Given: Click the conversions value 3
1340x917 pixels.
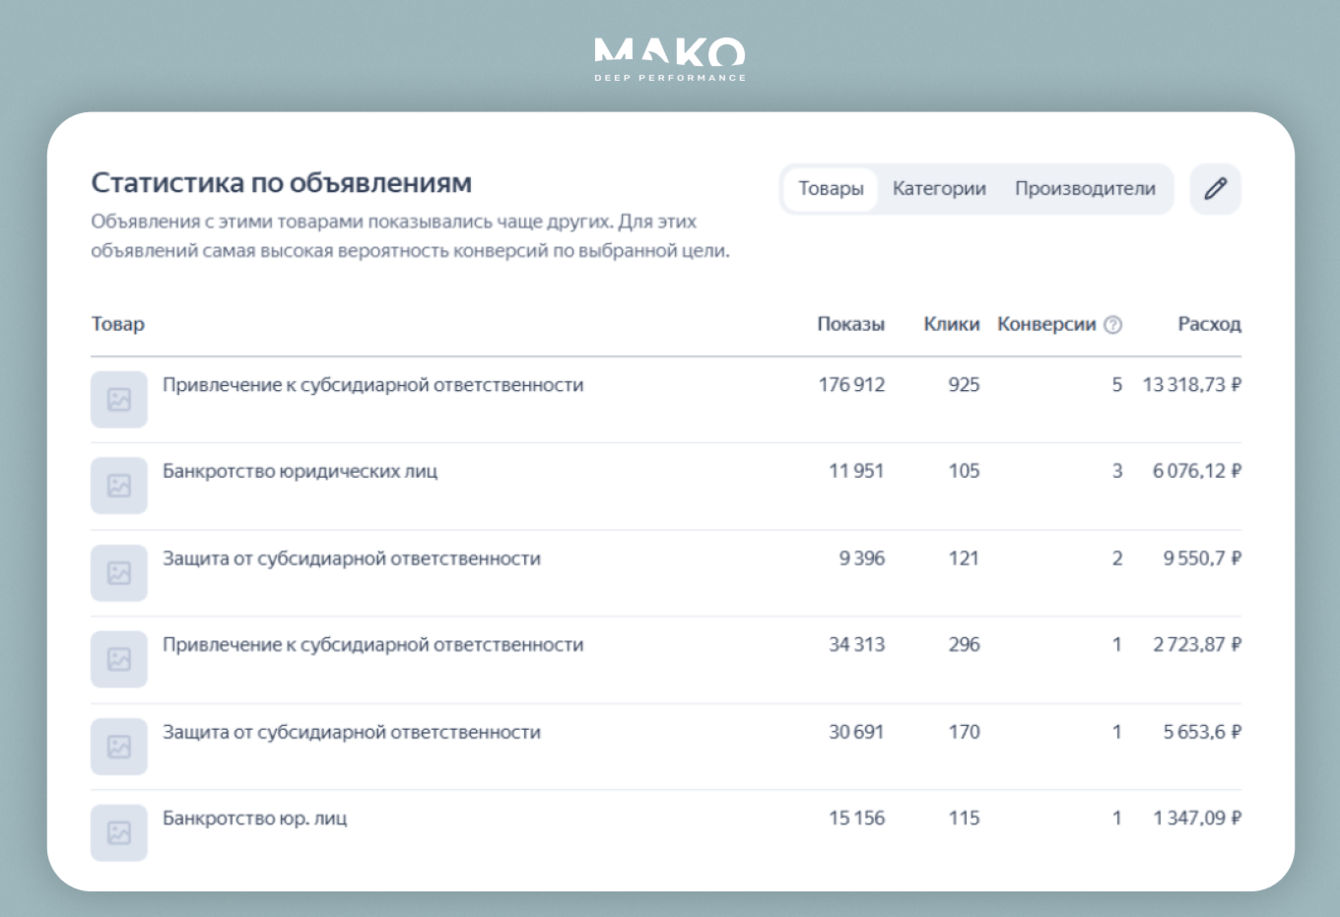Looking at the screenshot, I should click(x=1117, y=471).
